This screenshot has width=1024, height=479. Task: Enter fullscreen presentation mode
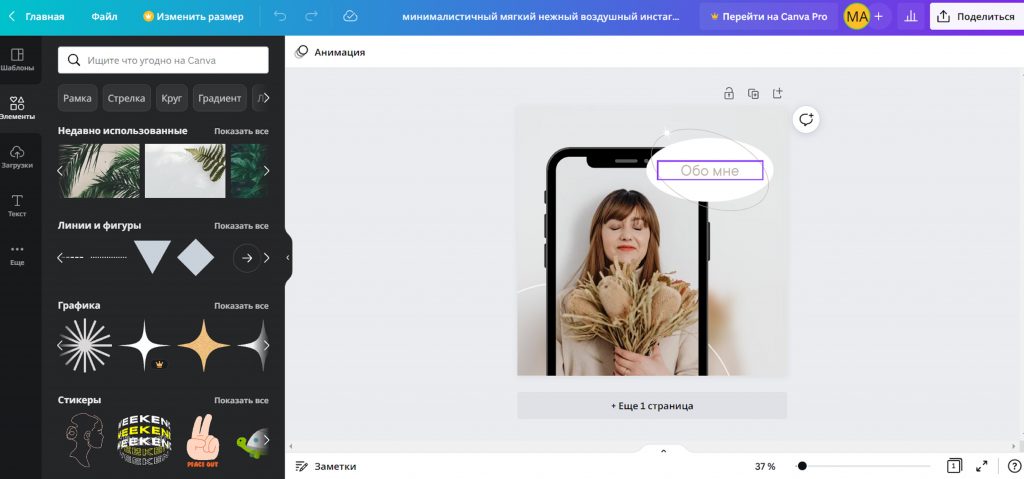(982, 466)
